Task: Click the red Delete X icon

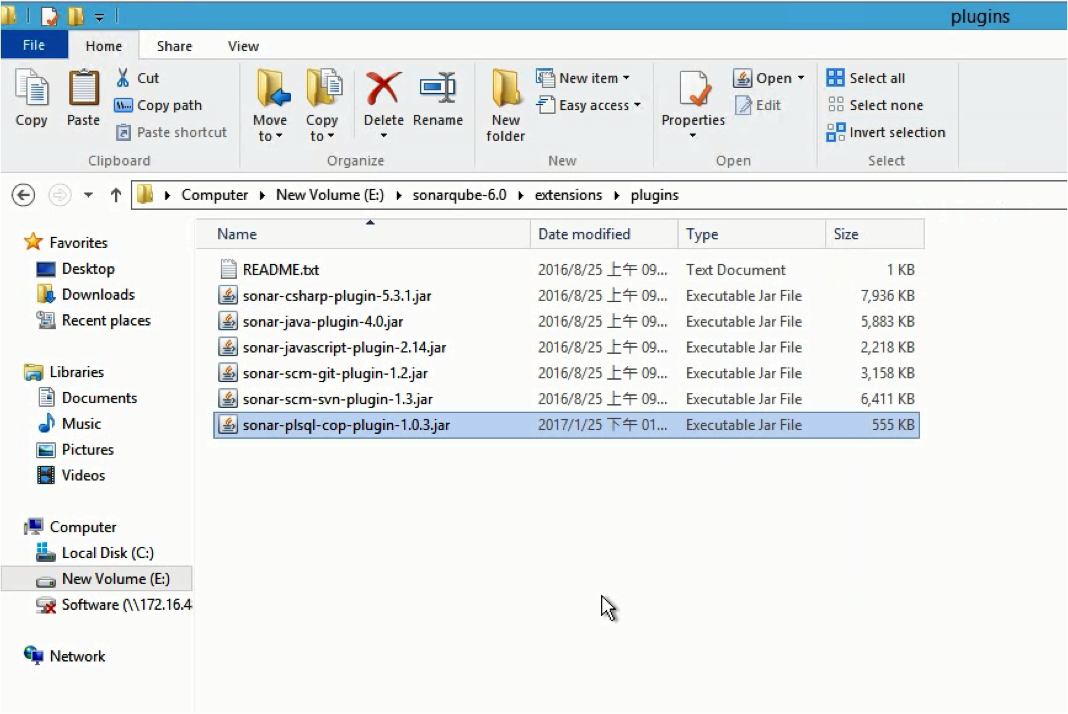Action: (x=383, y=89)
